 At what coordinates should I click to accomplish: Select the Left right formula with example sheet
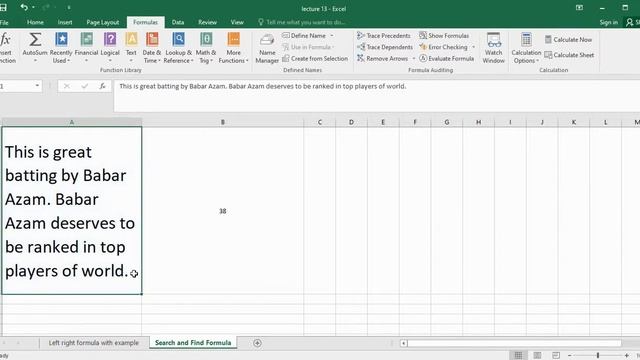(93, 343)
